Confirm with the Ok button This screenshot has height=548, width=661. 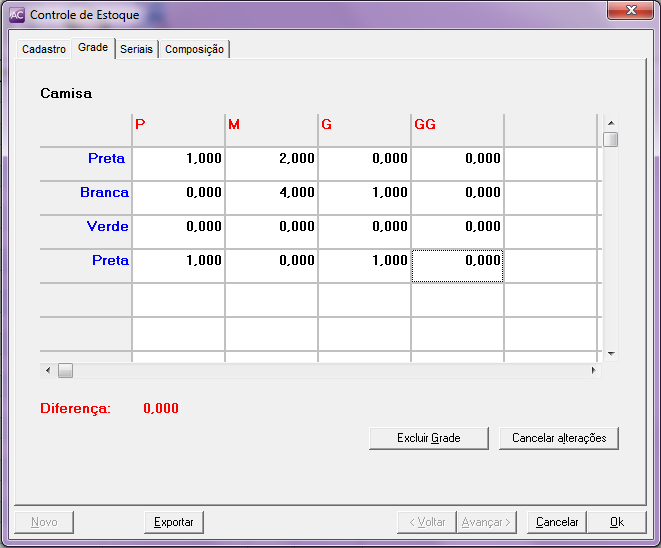coord(616,522)
